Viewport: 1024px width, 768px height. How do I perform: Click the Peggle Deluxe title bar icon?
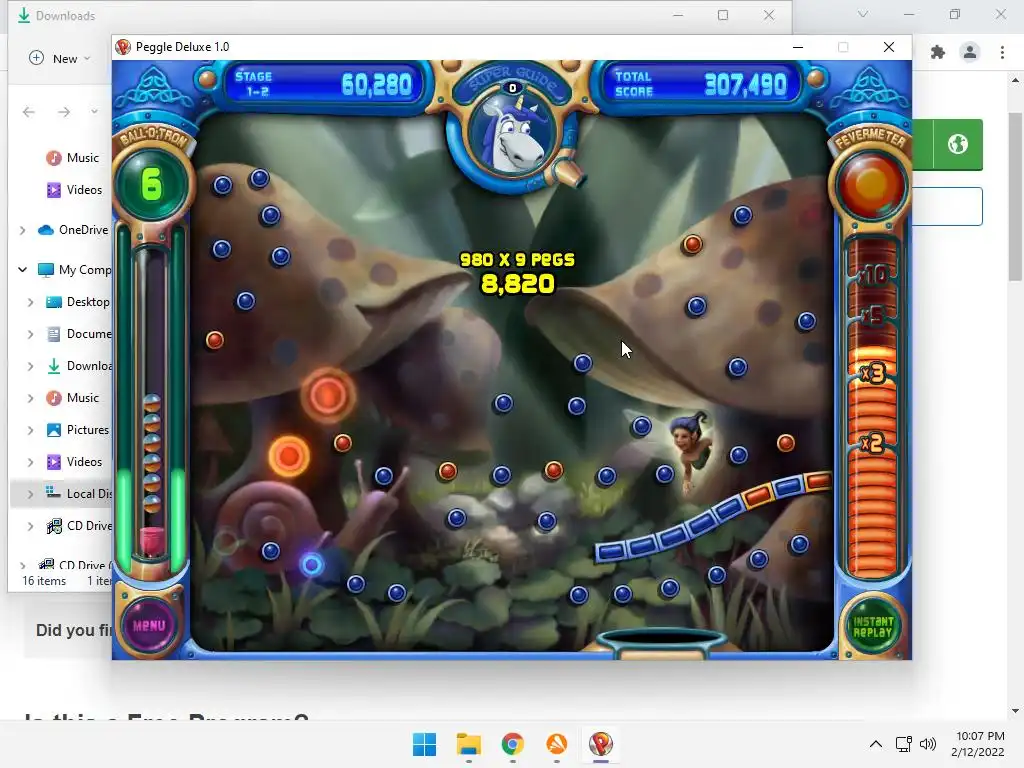pos(123,47)
